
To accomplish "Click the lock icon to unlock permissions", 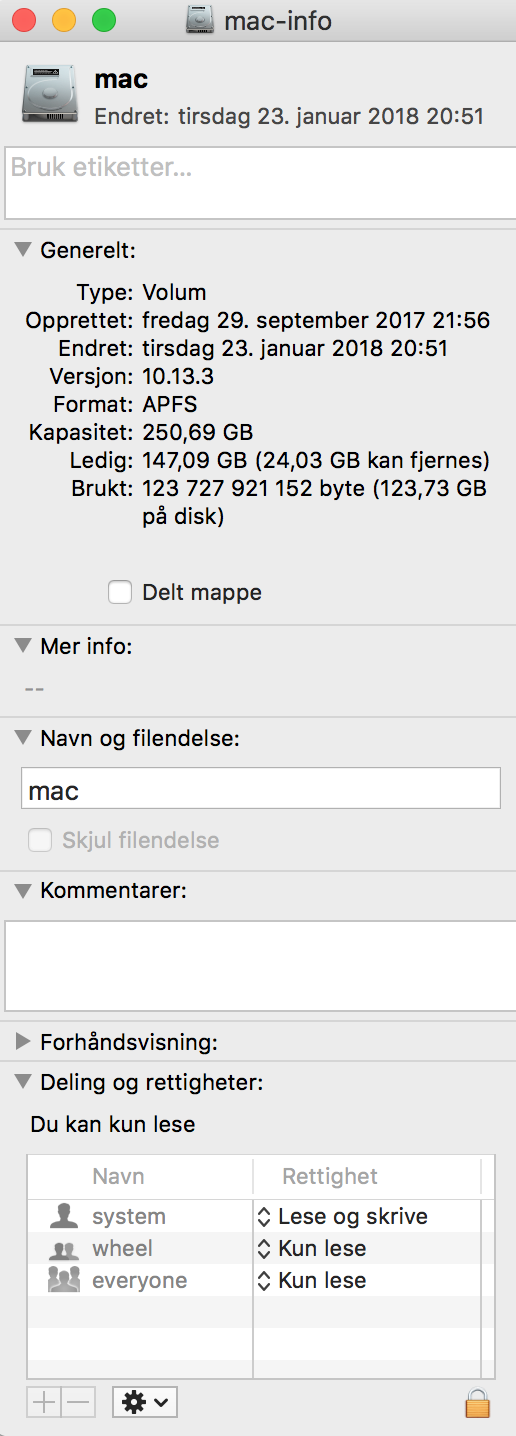I will (x=478, y=1402).
